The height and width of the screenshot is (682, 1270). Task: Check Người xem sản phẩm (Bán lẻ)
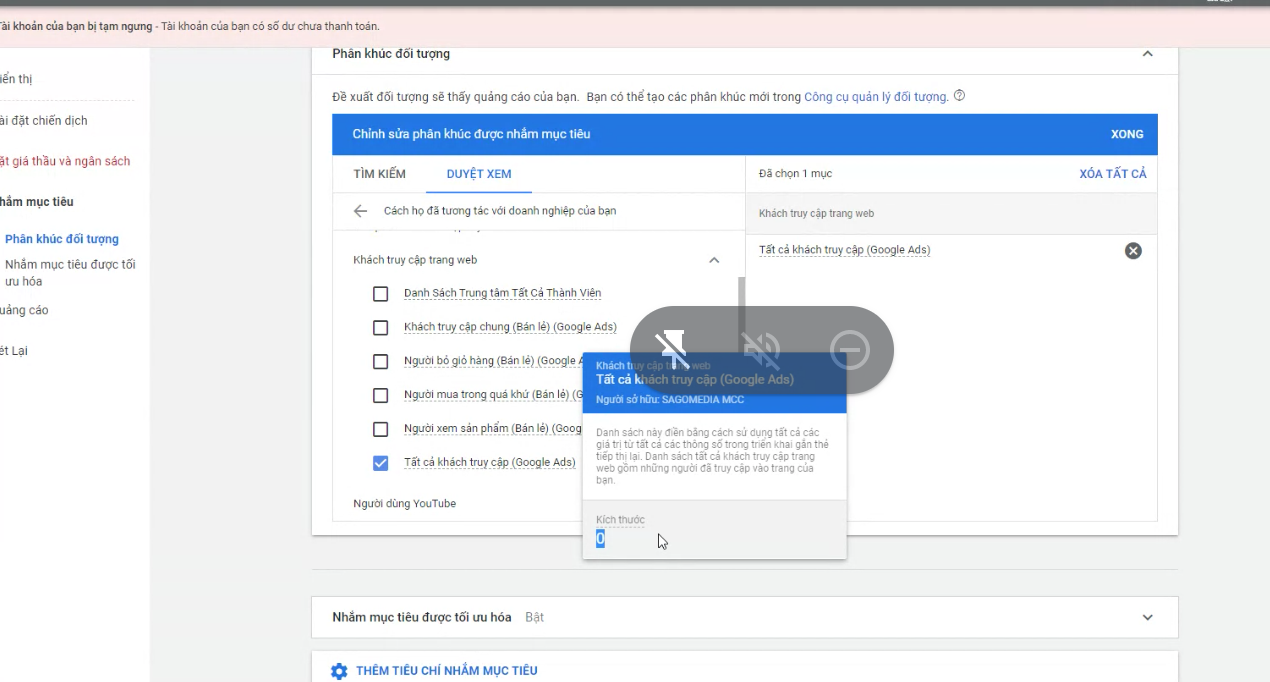point(380,430)
